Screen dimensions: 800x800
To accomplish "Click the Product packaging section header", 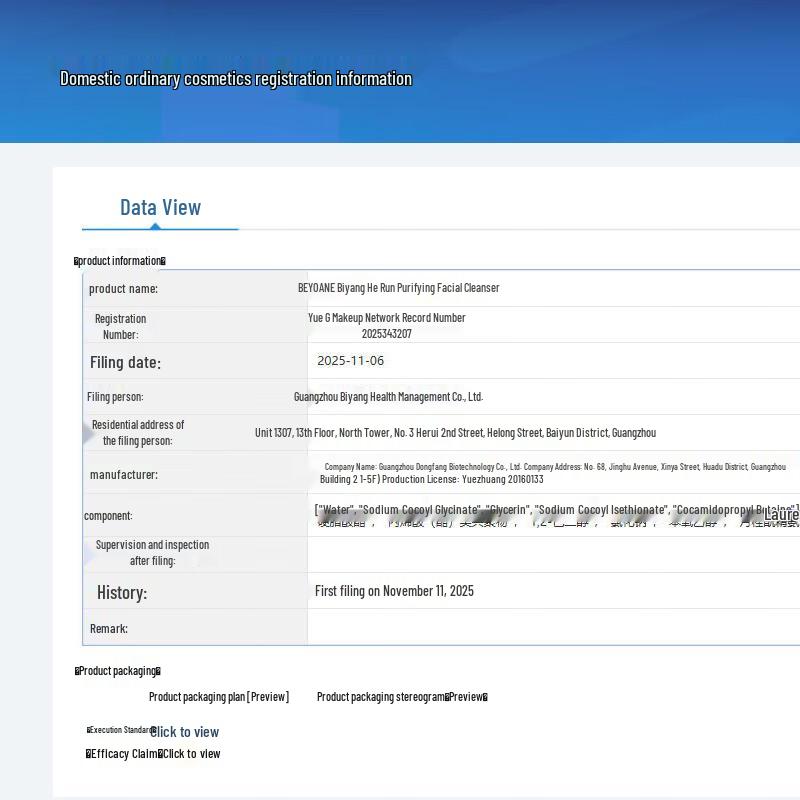I will (118, 671).
